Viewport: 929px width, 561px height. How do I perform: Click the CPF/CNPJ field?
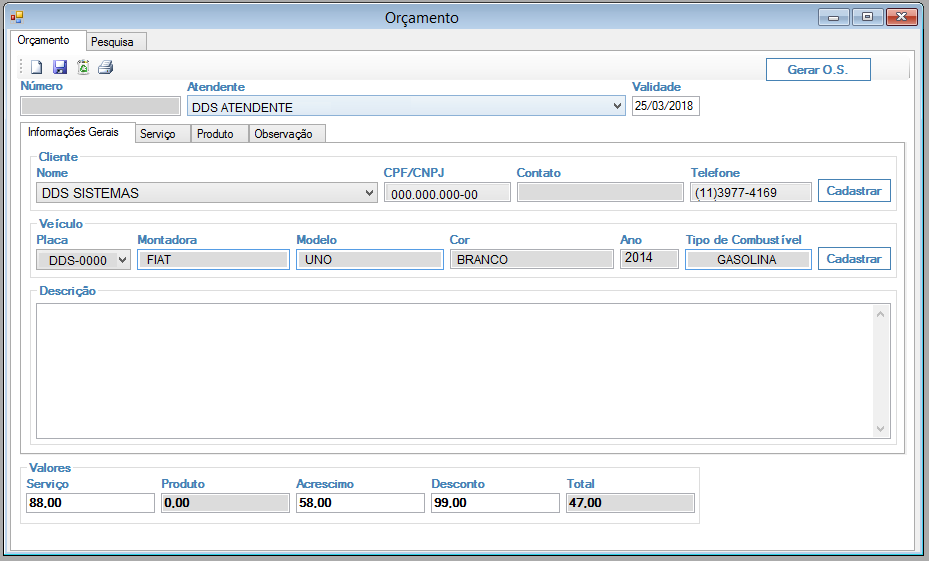(x=447, y=193)
